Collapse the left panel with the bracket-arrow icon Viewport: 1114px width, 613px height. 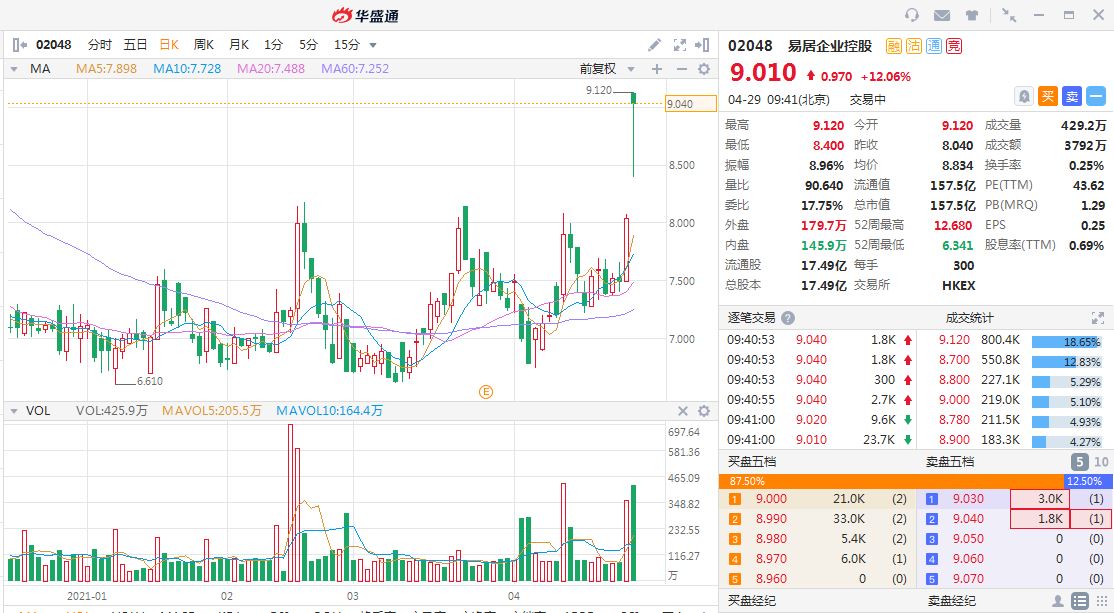19,45
